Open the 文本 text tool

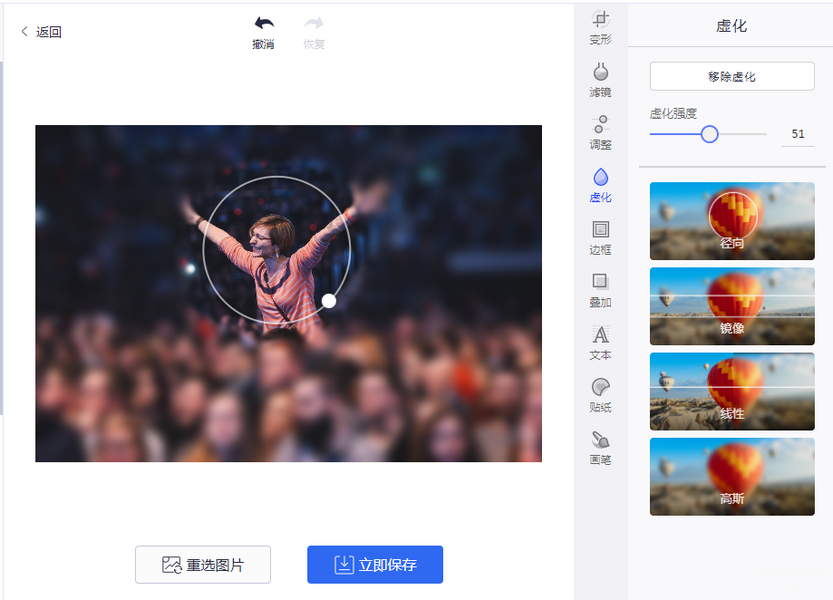(600, 341)
